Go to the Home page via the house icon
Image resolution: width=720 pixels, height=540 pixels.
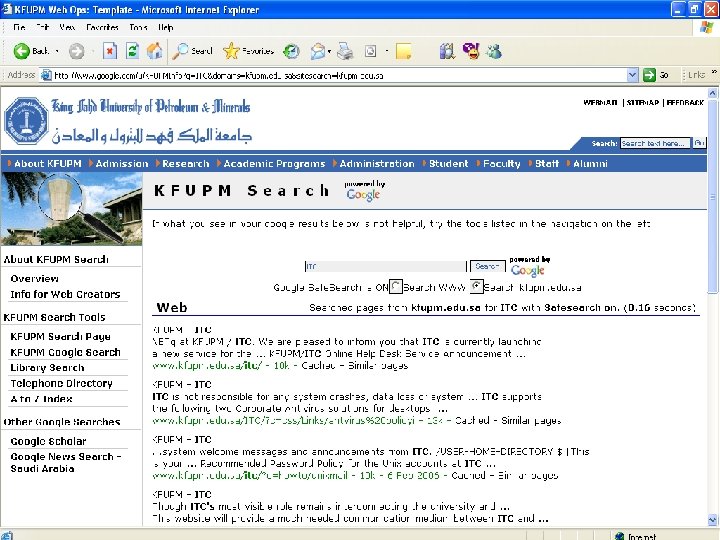pyautogui.click(x=155, y=51)
